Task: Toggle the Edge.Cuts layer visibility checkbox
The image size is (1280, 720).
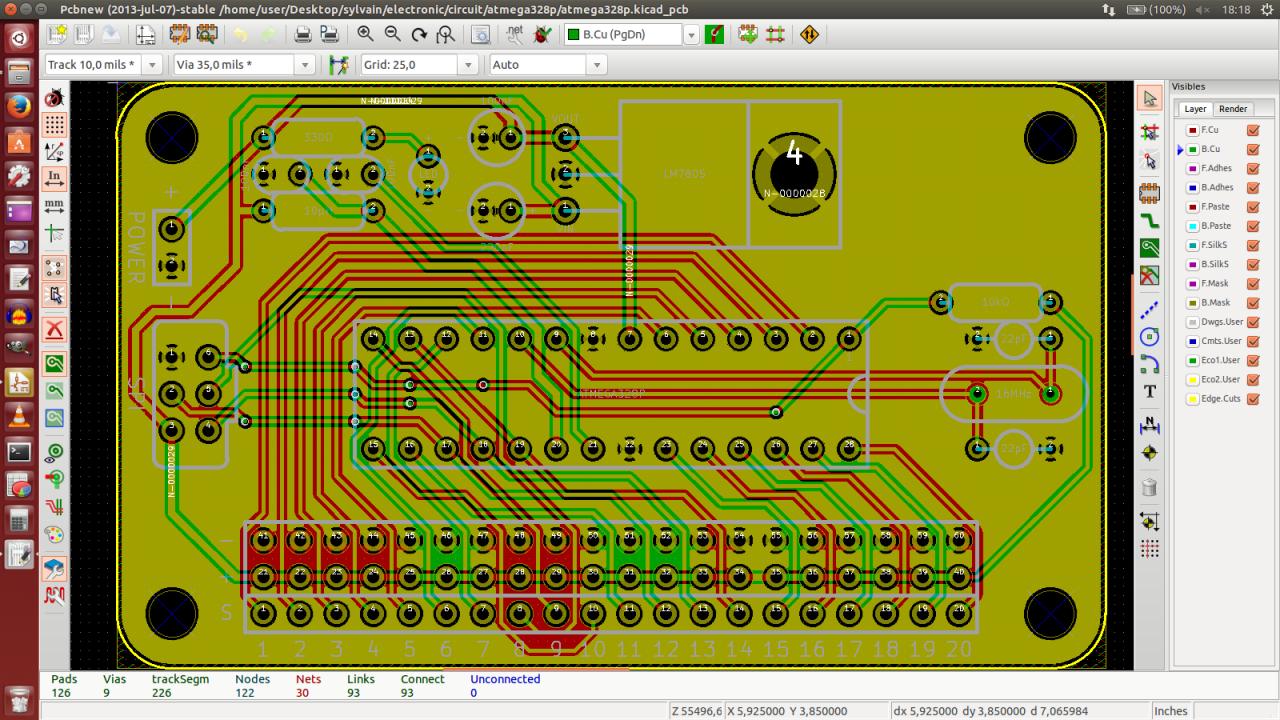Action: [x=1253, y=399]
